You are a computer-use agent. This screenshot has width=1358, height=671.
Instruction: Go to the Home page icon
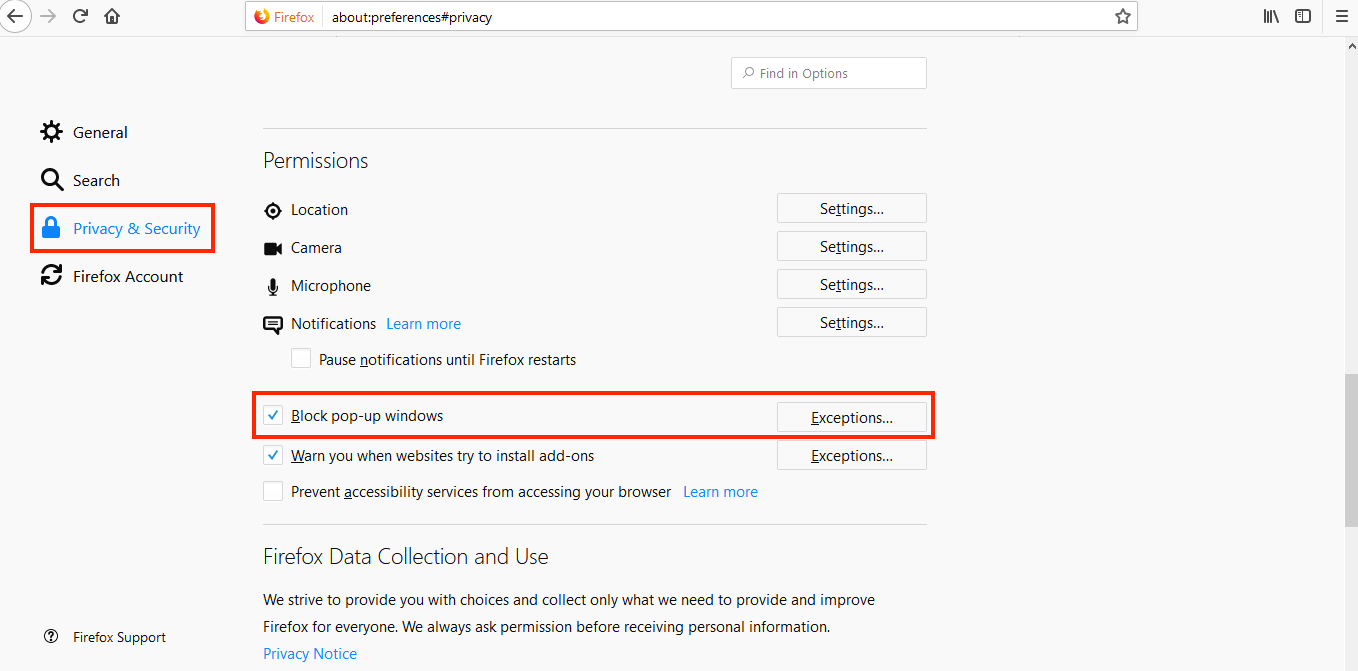pyautogui.click(x=112, y=17)
